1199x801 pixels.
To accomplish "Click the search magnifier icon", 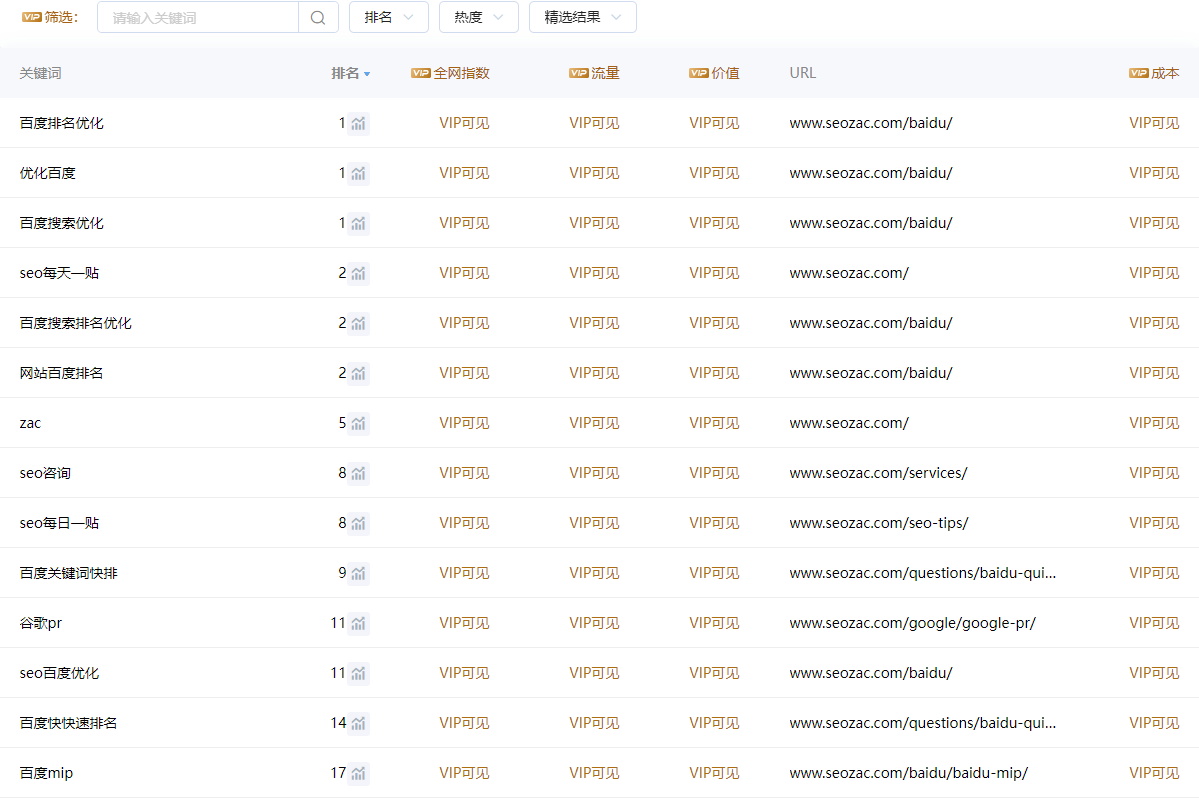I will 318,18.
